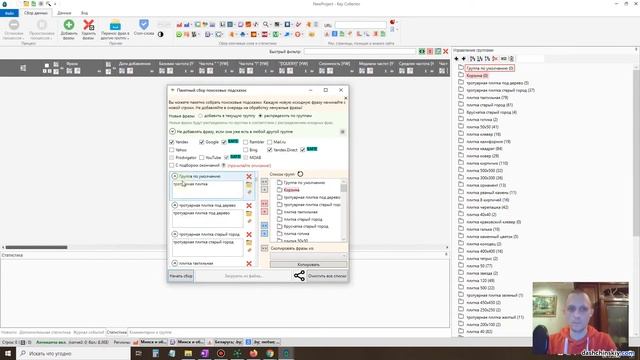Click the blue double-arrow button in the dialog's middle strip
Screen dimensions: 640x360
pos(264,225)
